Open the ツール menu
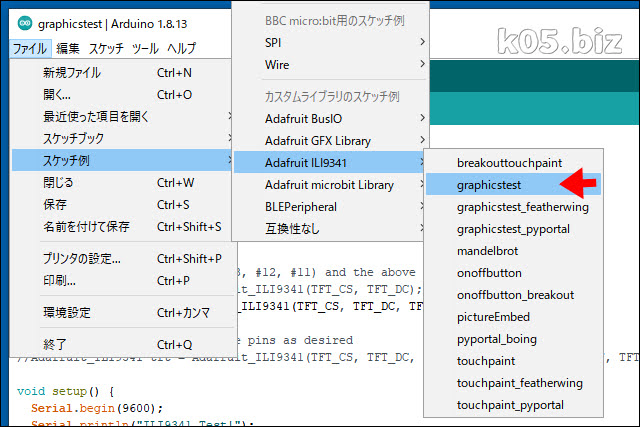Viewport: 640px width, 427px height. (x=145, y=49)
